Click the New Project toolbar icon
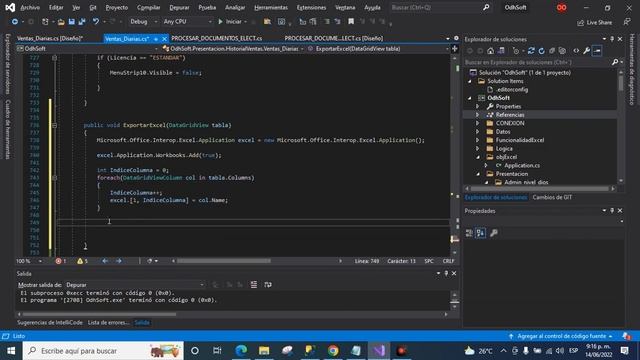 tap(45, 22)
